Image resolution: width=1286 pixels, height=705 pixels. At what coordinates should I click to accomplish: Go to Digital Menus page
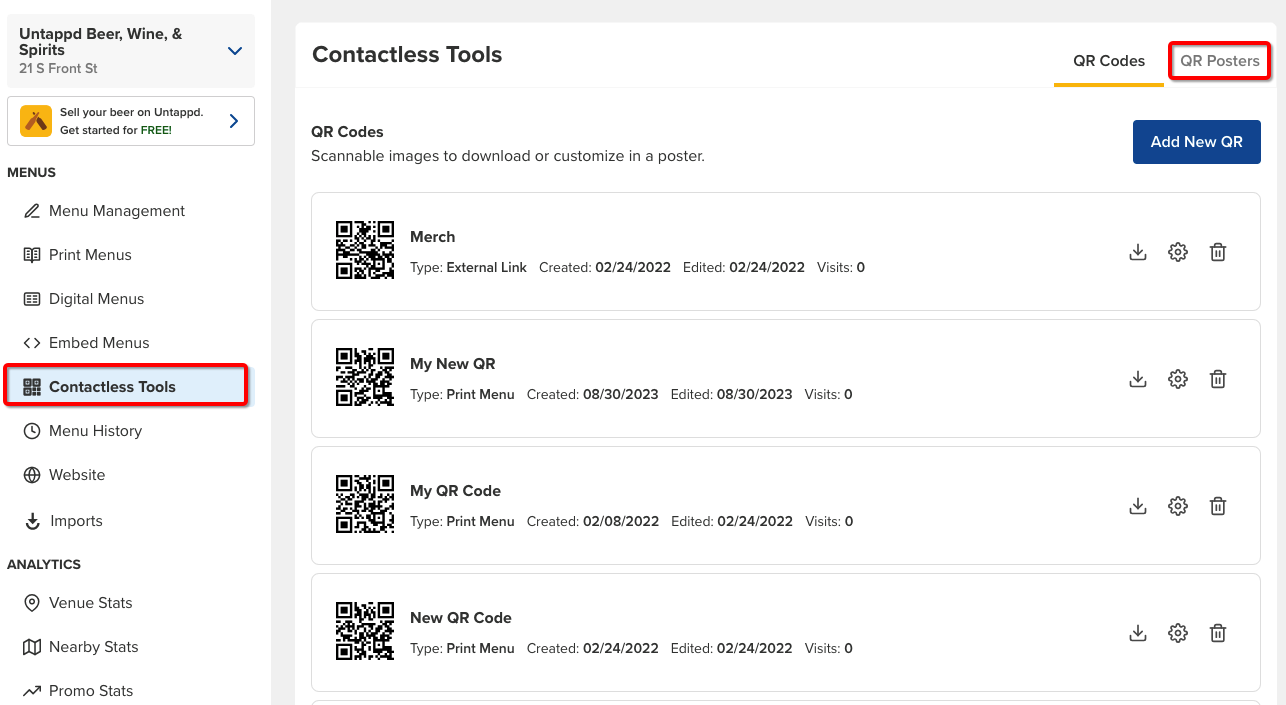[x=96, y=299]
